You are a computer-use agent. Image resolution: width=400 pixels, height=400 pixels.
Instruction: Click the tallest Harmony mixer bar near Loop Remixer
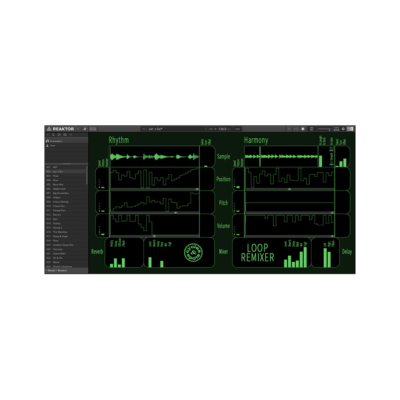305,257
